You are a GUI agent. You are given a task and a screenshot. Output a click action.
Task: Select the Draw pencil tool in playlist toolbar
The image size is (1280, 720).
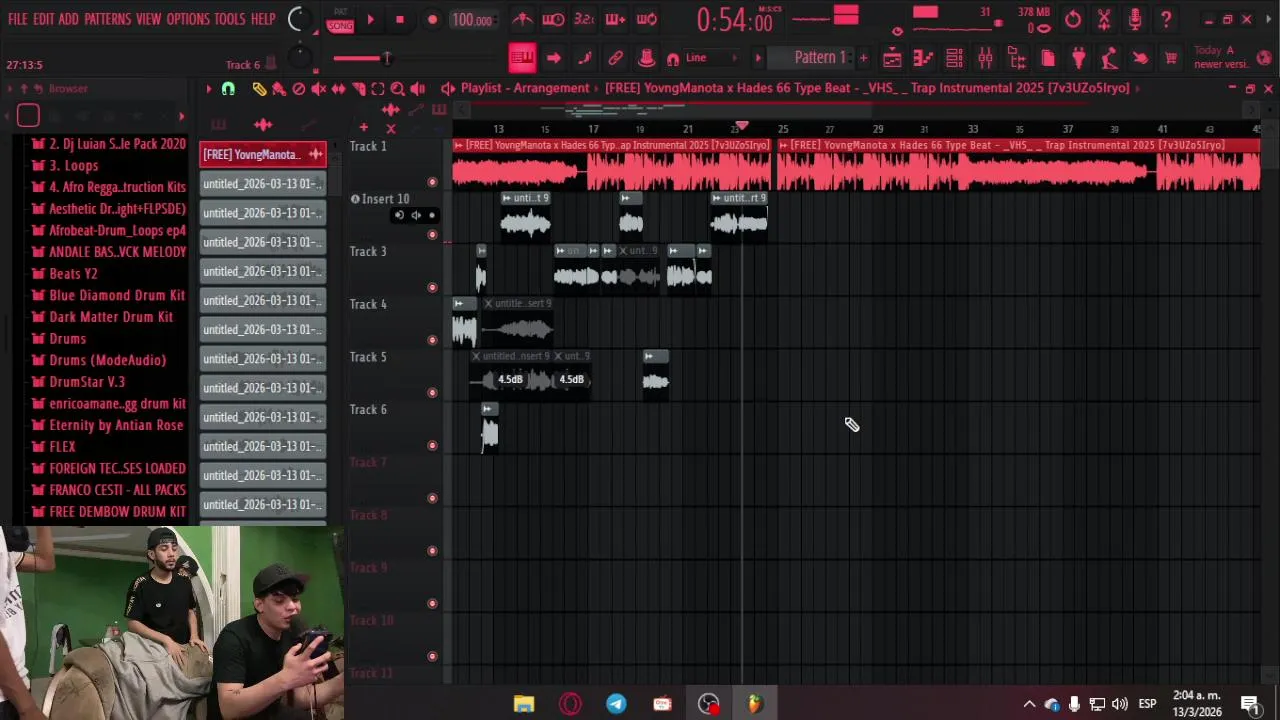(x=259, y=89)
